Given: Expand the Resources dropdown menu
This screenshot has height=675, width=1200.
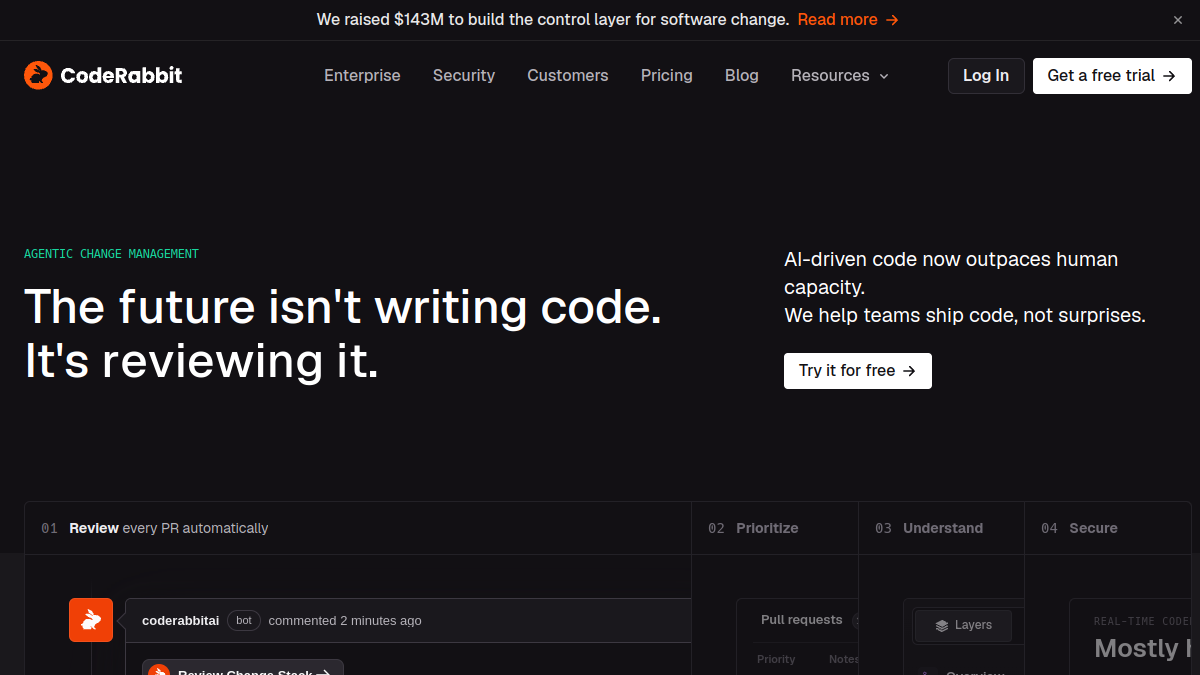Looking at the screenshot, I should (840, 75).
